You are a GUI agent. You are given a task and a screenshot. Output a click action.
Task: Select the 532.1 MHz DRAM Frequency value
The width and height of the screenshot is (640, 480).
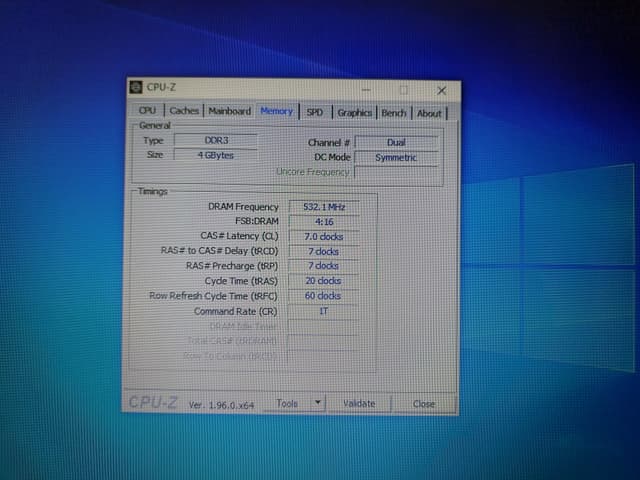(324, 207)
